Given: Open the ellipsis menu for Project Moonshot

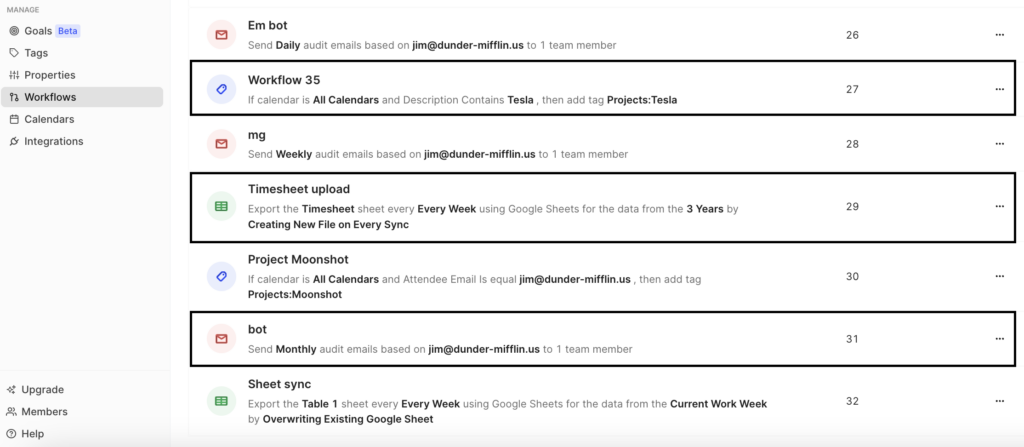Looking at the screenshot, I should point(999,276).
